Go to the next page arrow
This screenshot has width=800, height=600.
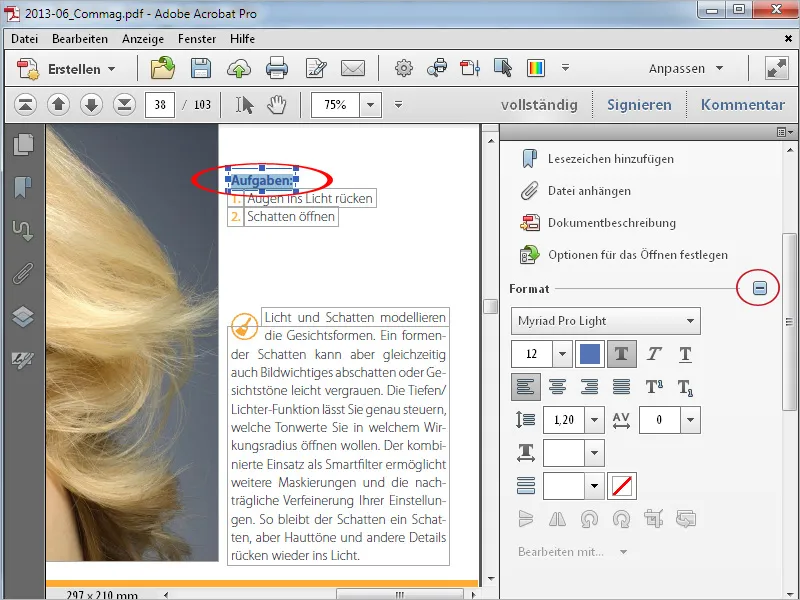click(91, 105)
